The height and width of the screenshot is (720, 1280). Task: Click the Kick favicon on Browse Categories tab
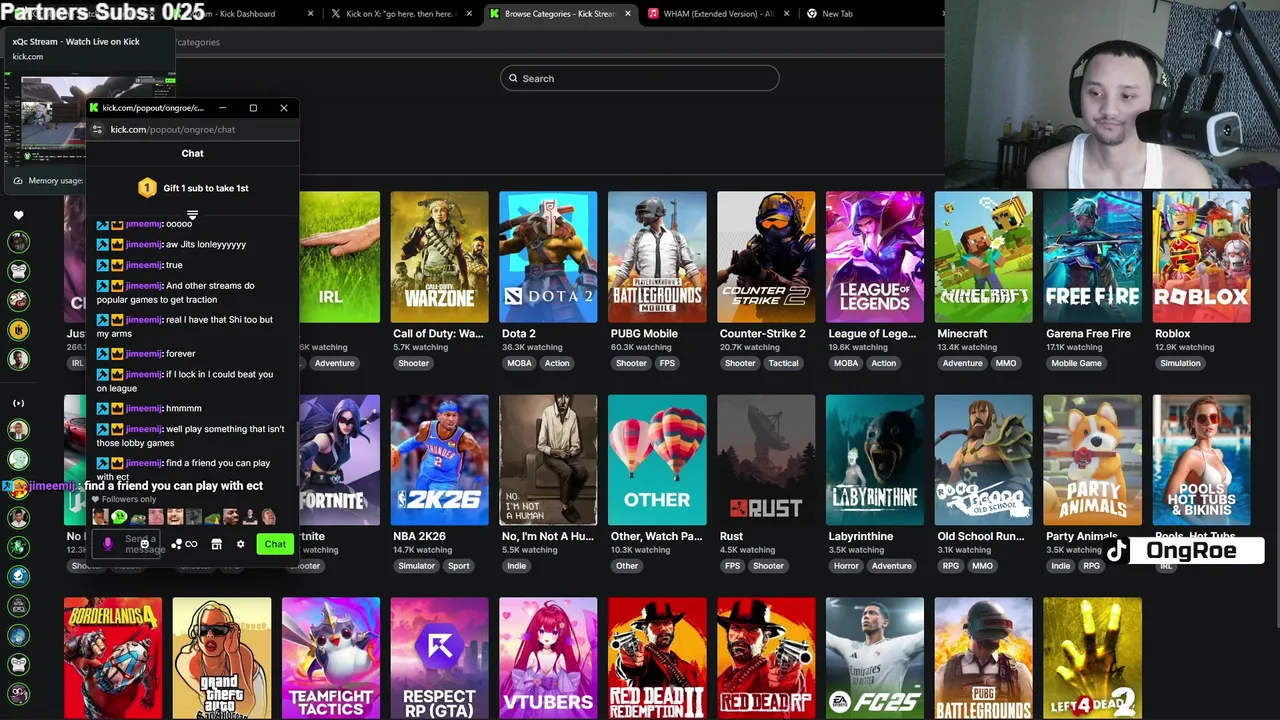click(494, 14)
